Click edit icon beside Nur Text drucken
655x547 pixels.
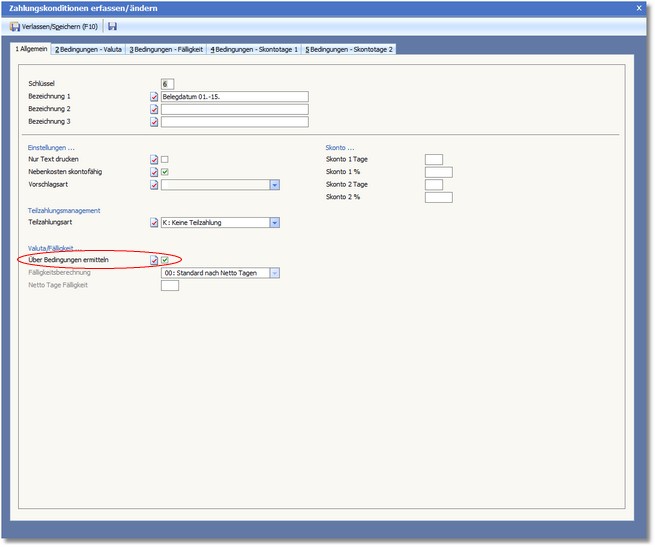[x=154, y=159]
